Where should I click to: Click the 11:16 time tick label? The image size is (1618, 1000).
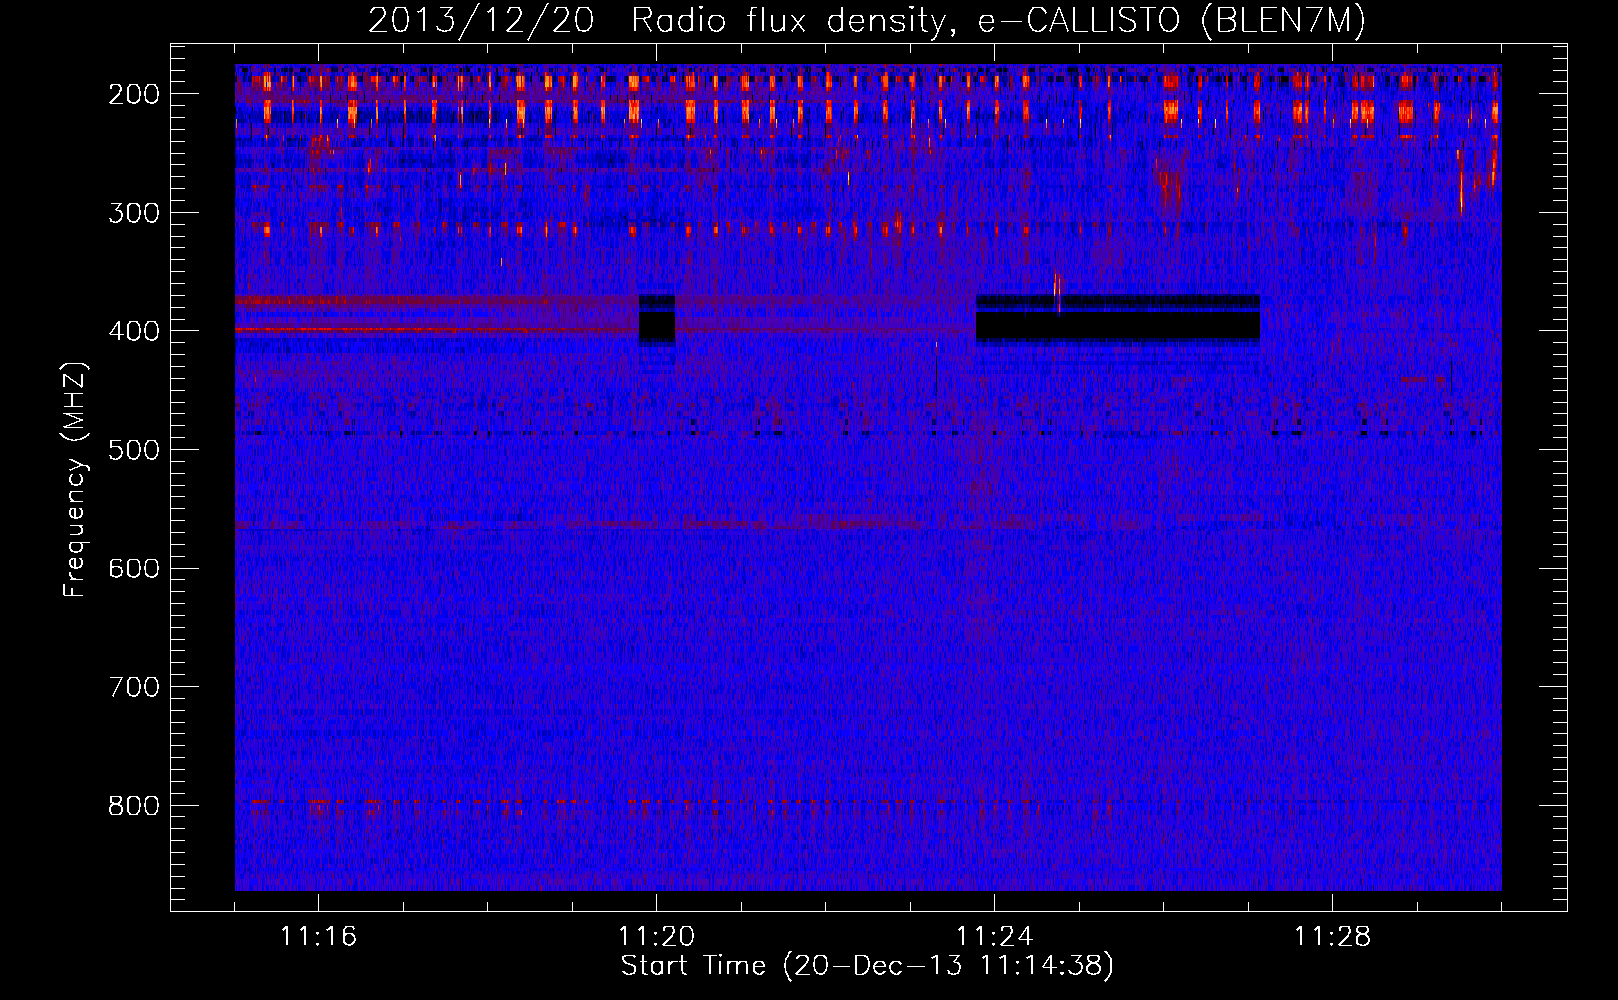(x=318, y=937)
